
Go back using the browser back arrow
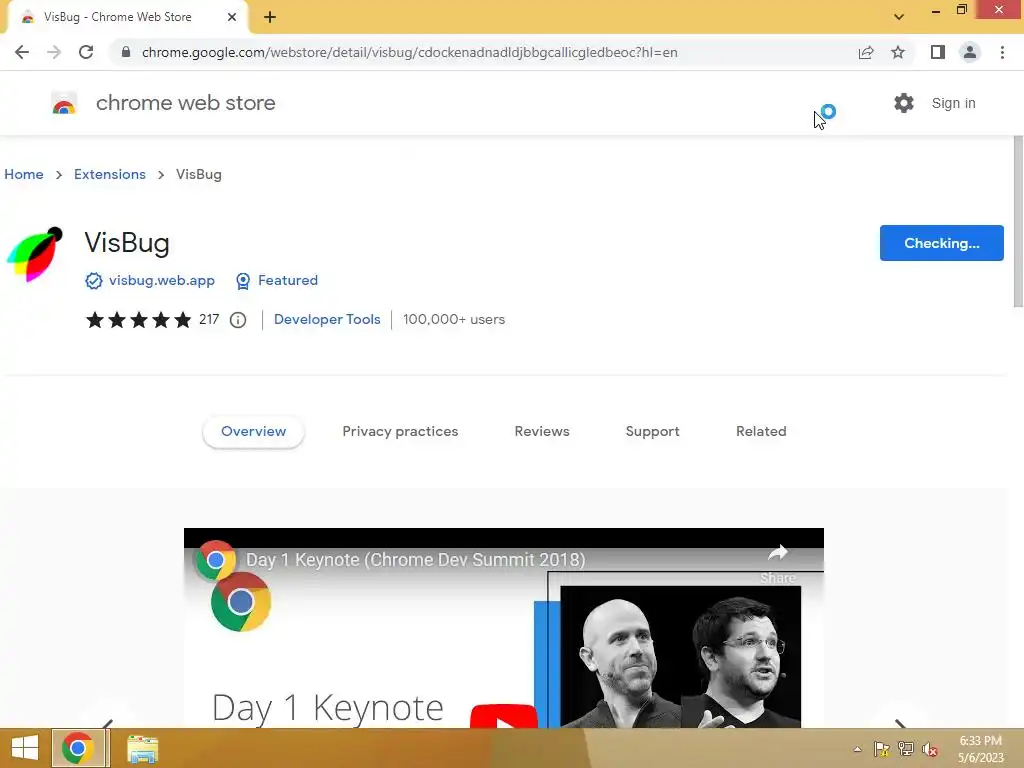(x=22, y=52)
